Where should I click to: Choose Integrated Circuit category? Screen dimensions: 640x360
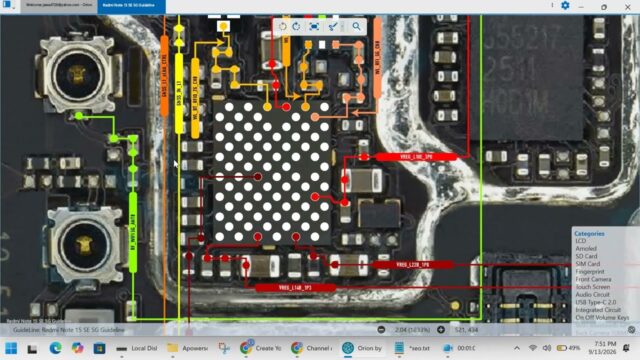click(x=598, y=310)
